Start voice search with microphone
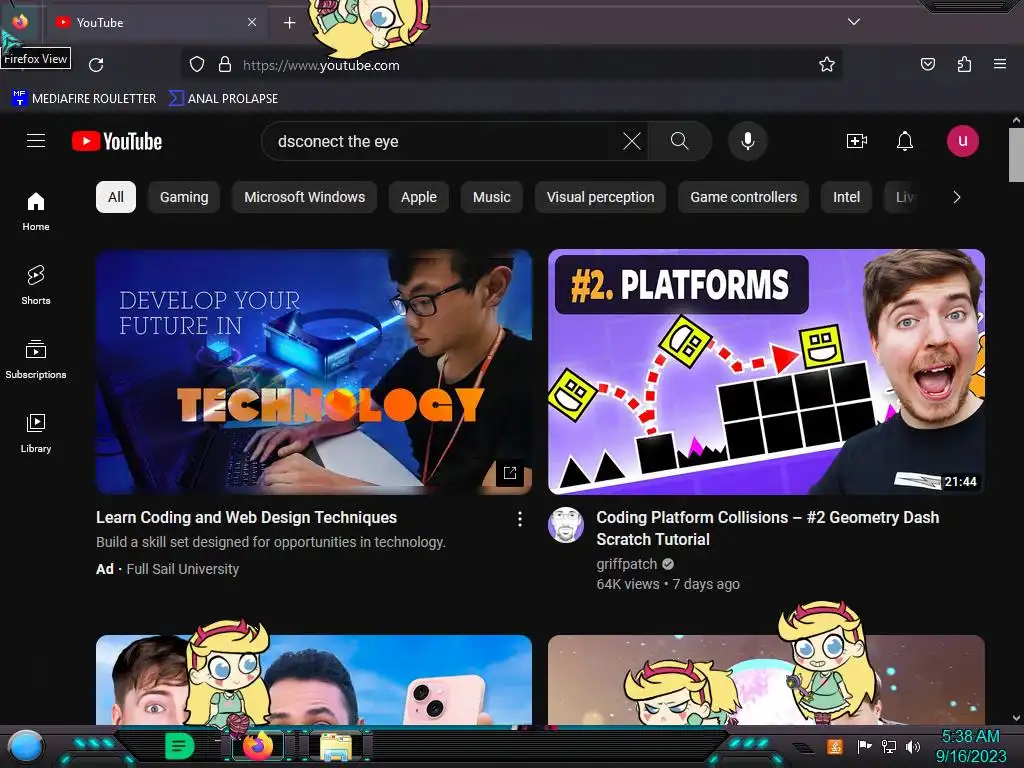Image resolution: width=1024 pixels, height=768 pixels. pyautogui.click(x=748, y=141)
